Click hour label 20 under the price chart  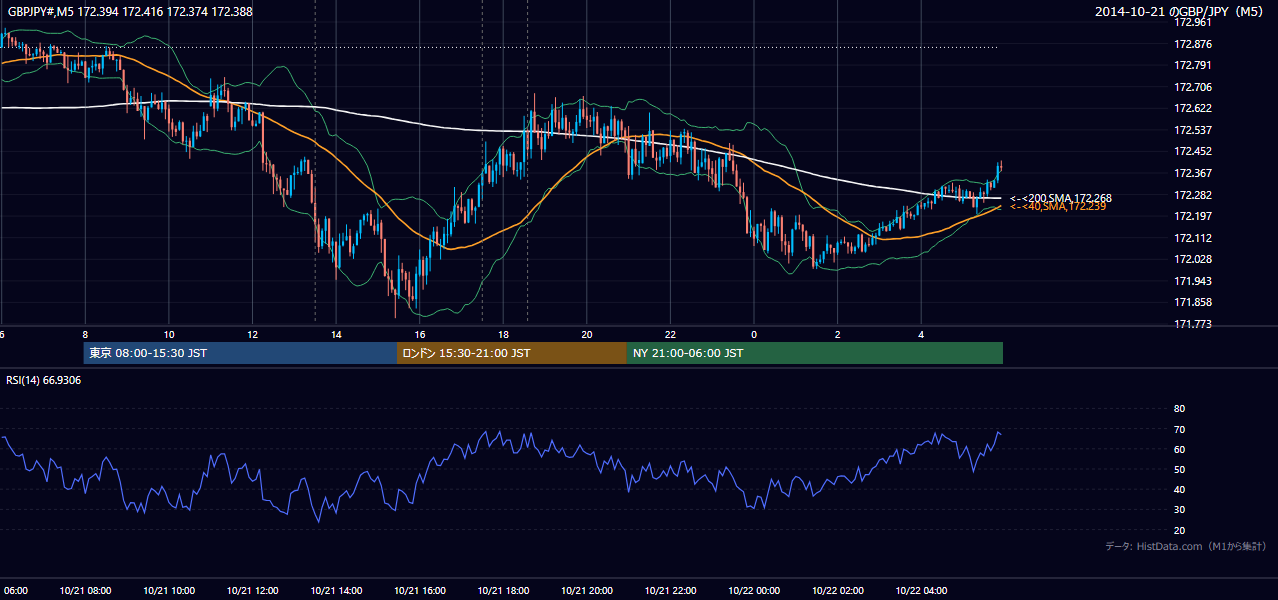point(587,334)
